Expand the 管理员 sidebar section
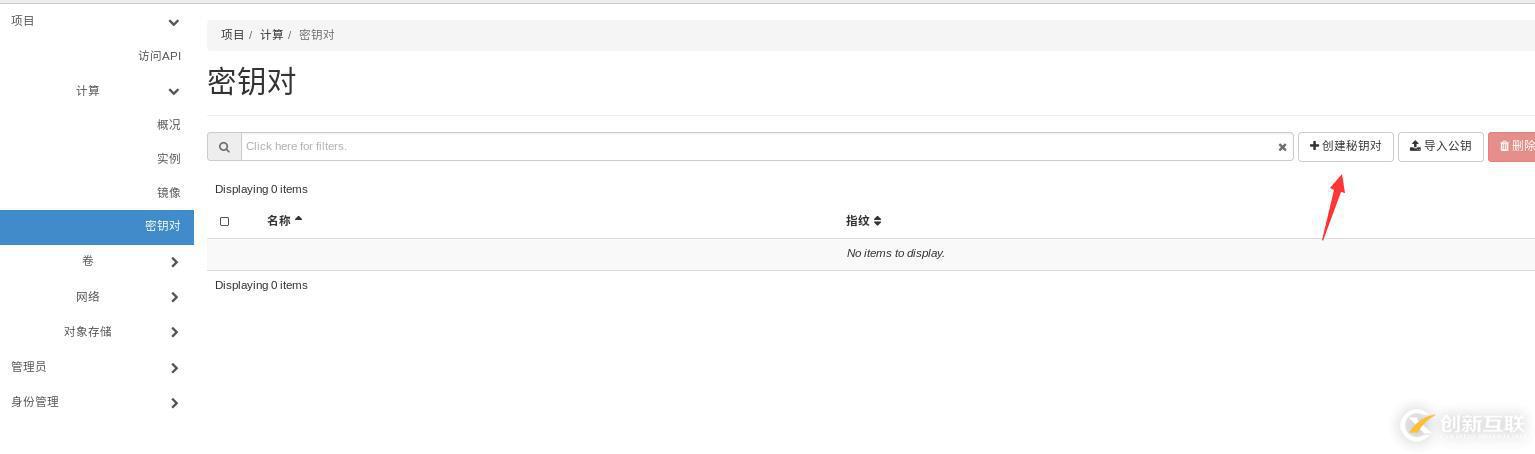The image size is (1535, 454). point(174,368)
